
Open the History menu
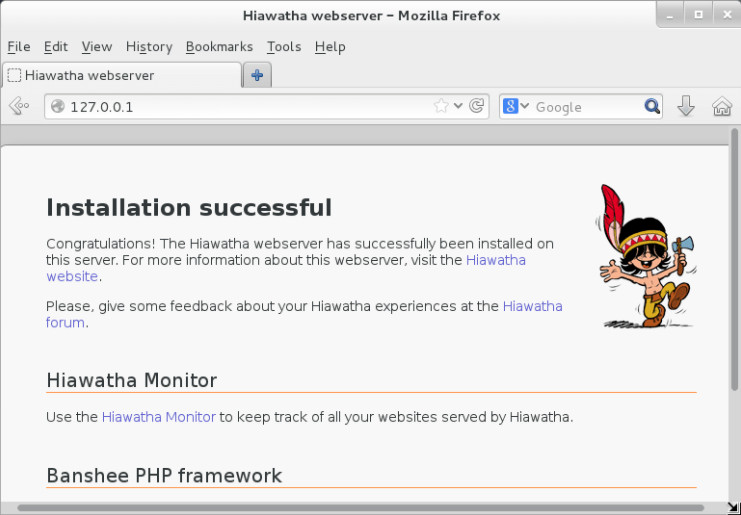(149, 47)
